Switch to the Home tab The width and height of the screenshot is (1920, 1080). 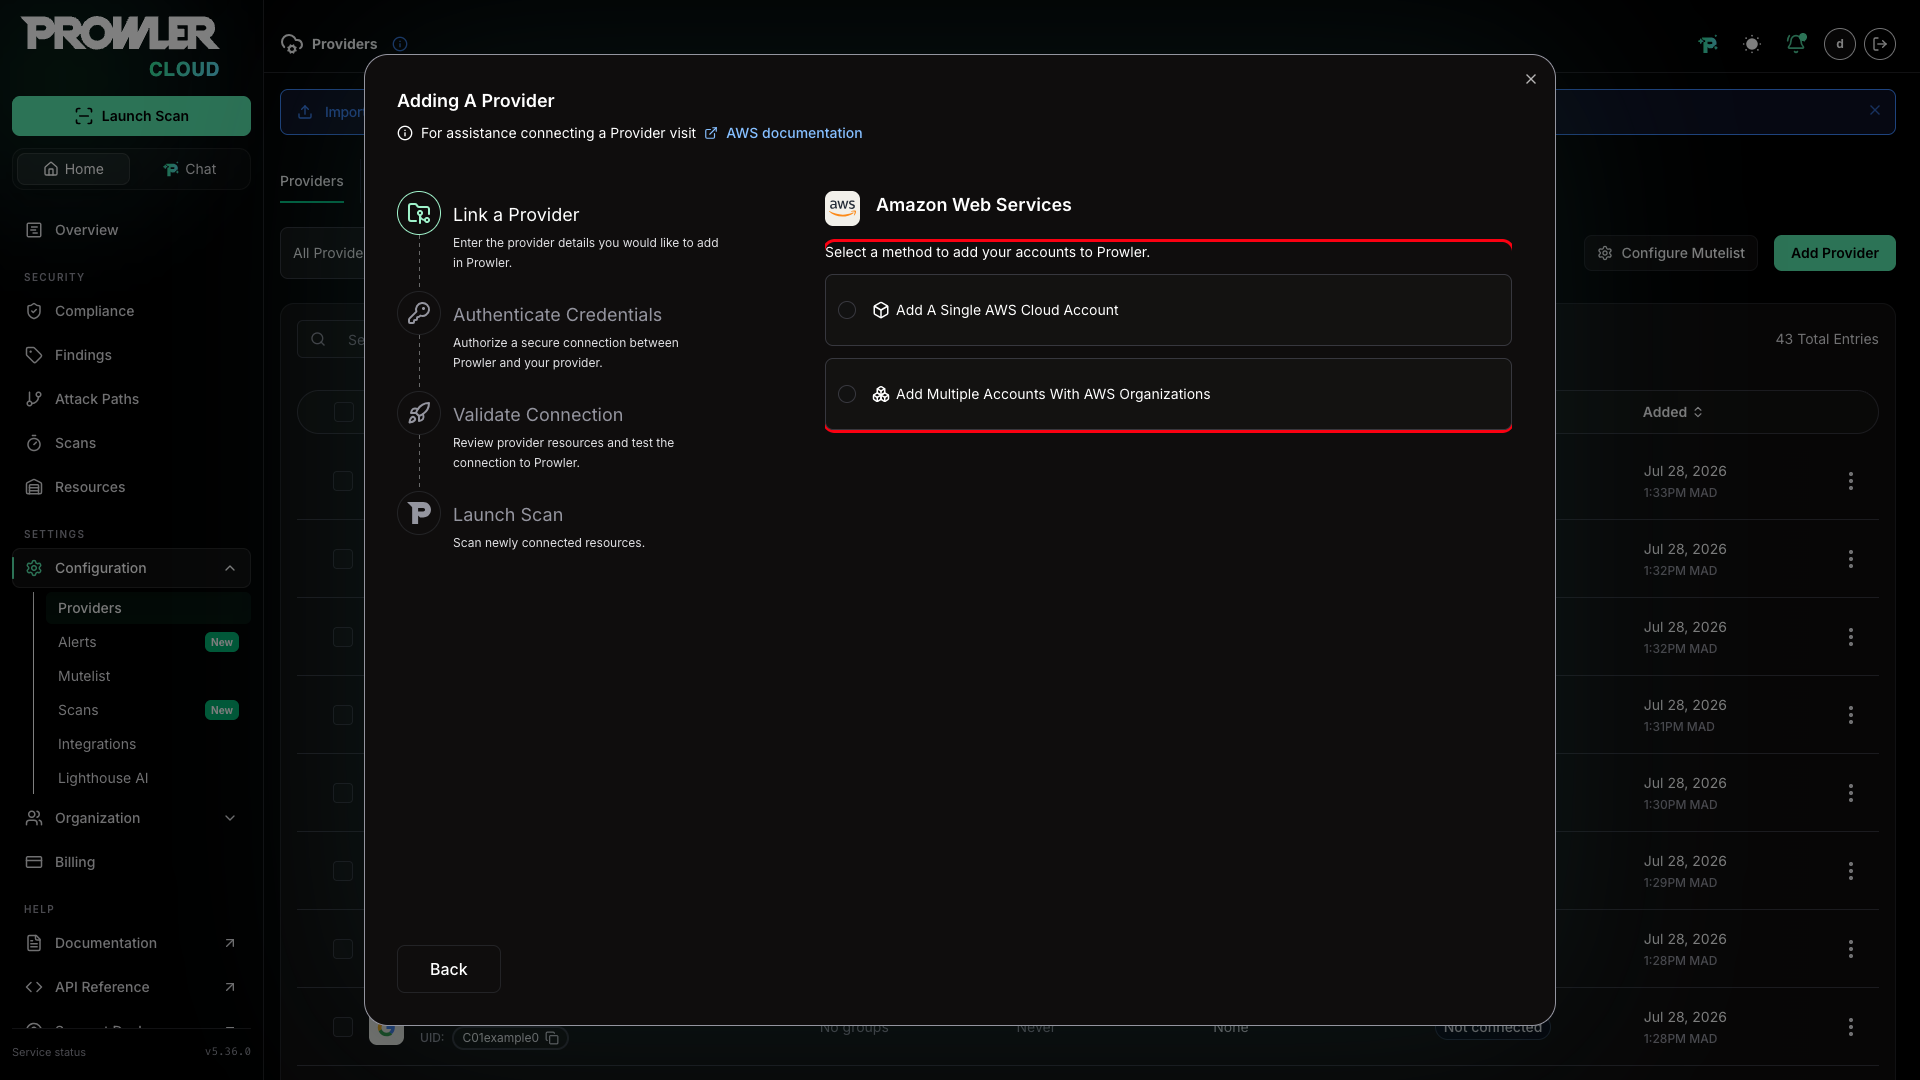[73, 169]
